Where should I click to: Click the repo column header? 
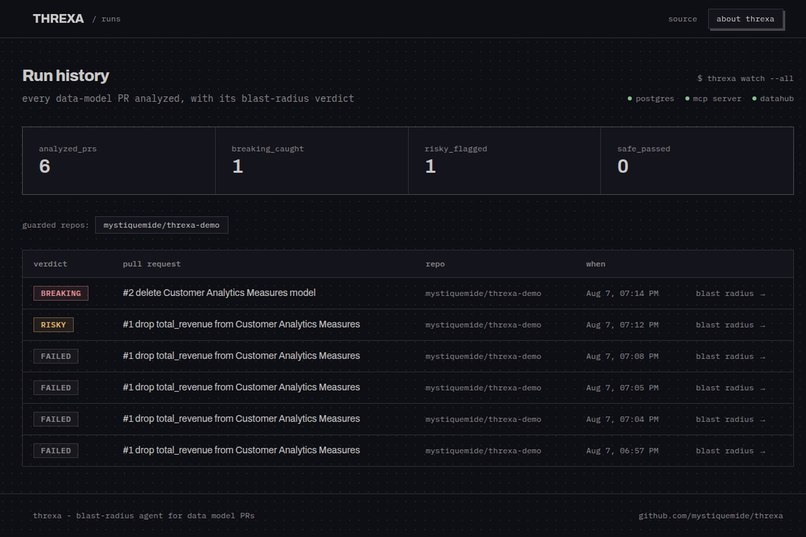click(435, 264)
